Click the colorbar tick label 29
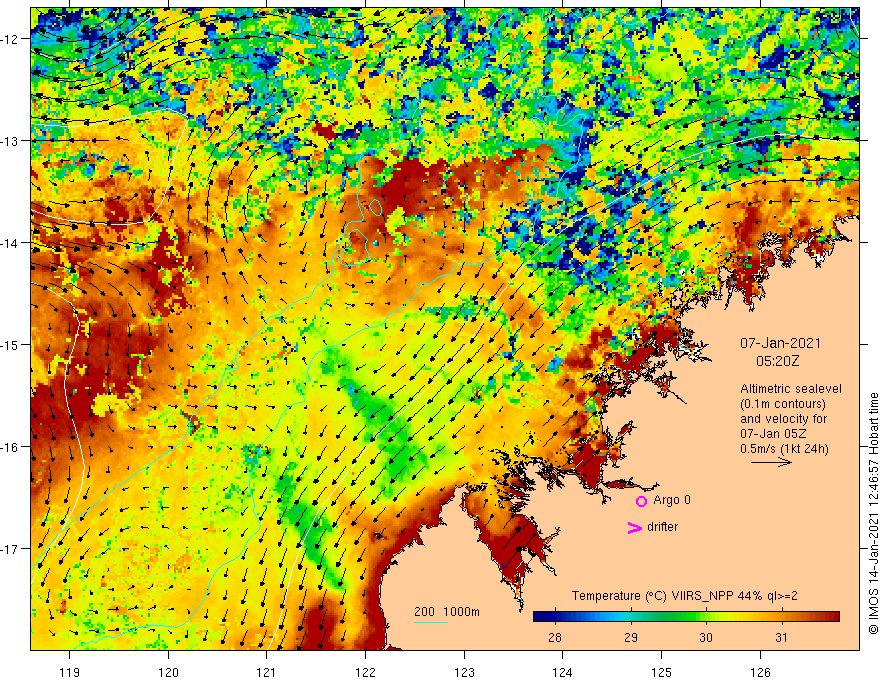Screen dimensions: 880x680 pos(631,637)
